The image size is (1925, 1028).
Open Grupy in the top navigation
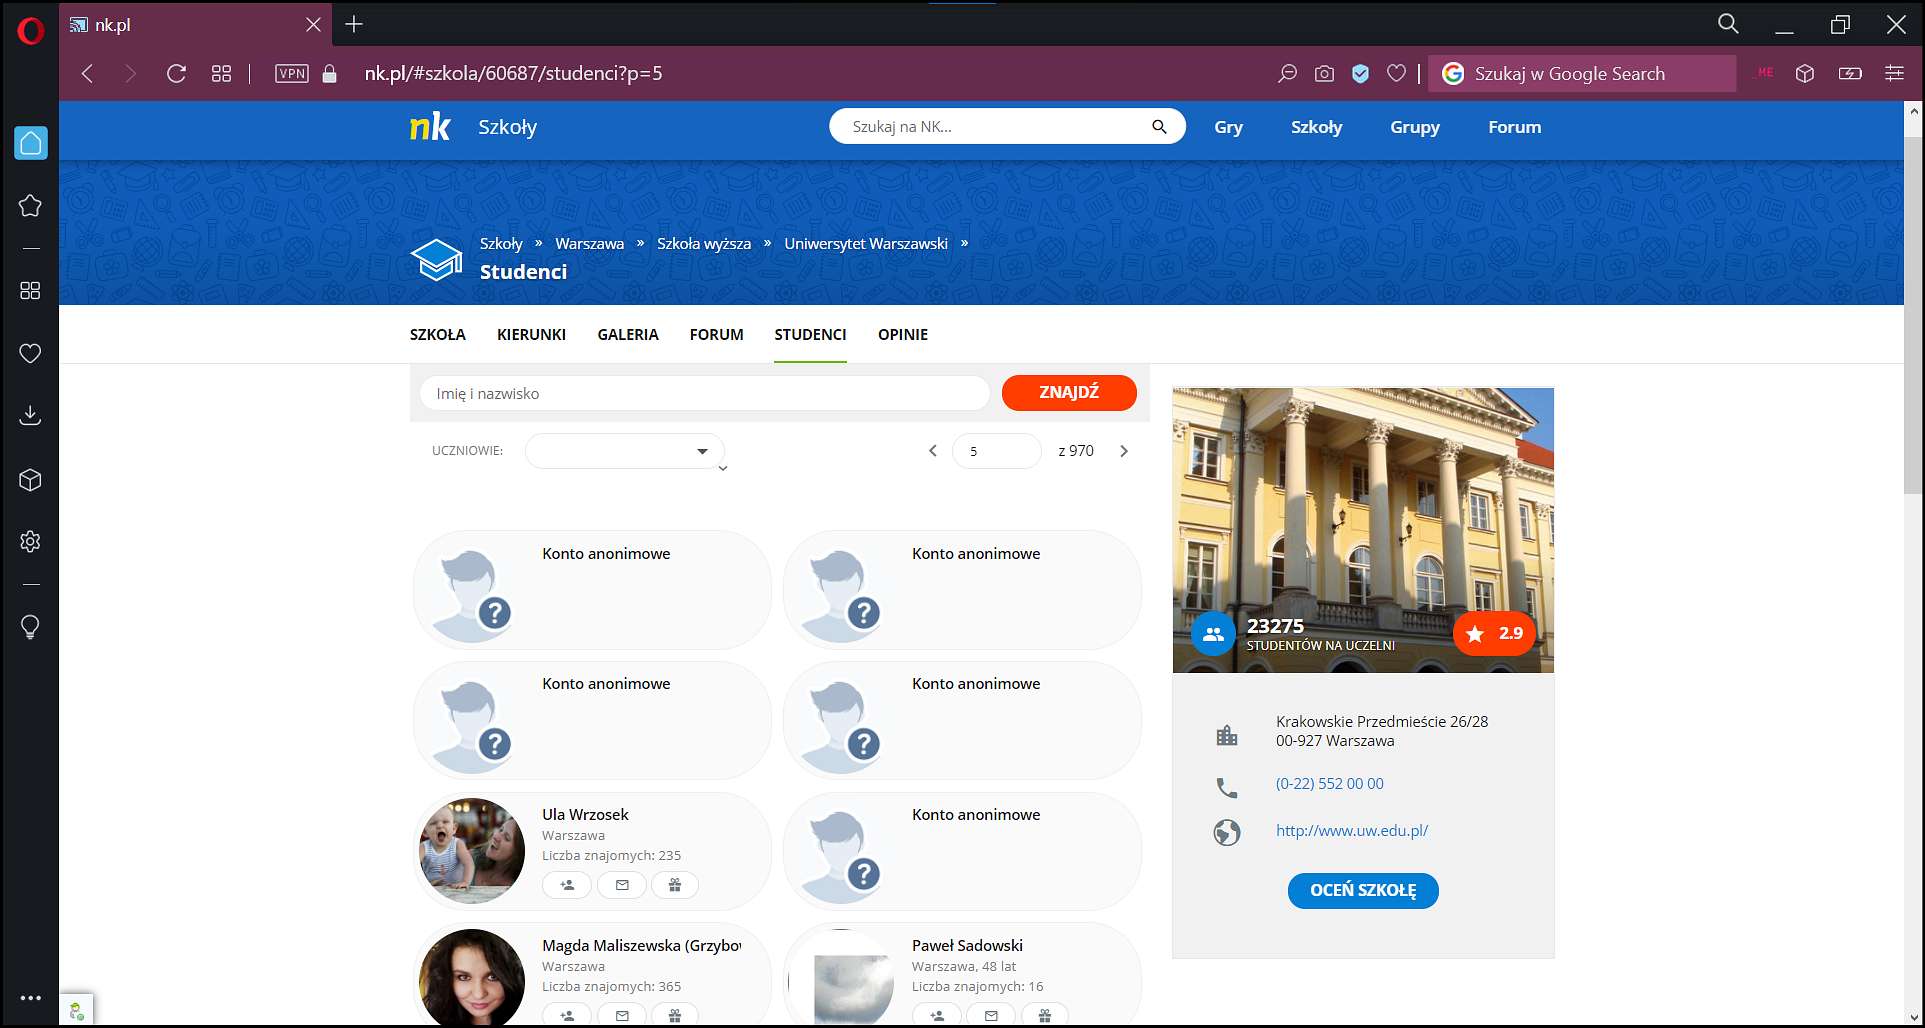click(x=1415, y=127)
